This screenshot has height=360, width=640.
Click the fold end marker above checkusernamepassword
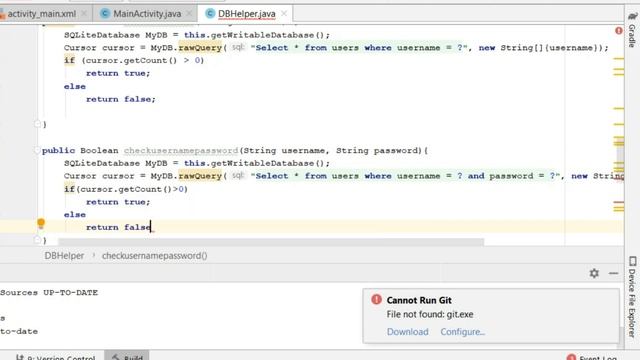tap(37, 124)
